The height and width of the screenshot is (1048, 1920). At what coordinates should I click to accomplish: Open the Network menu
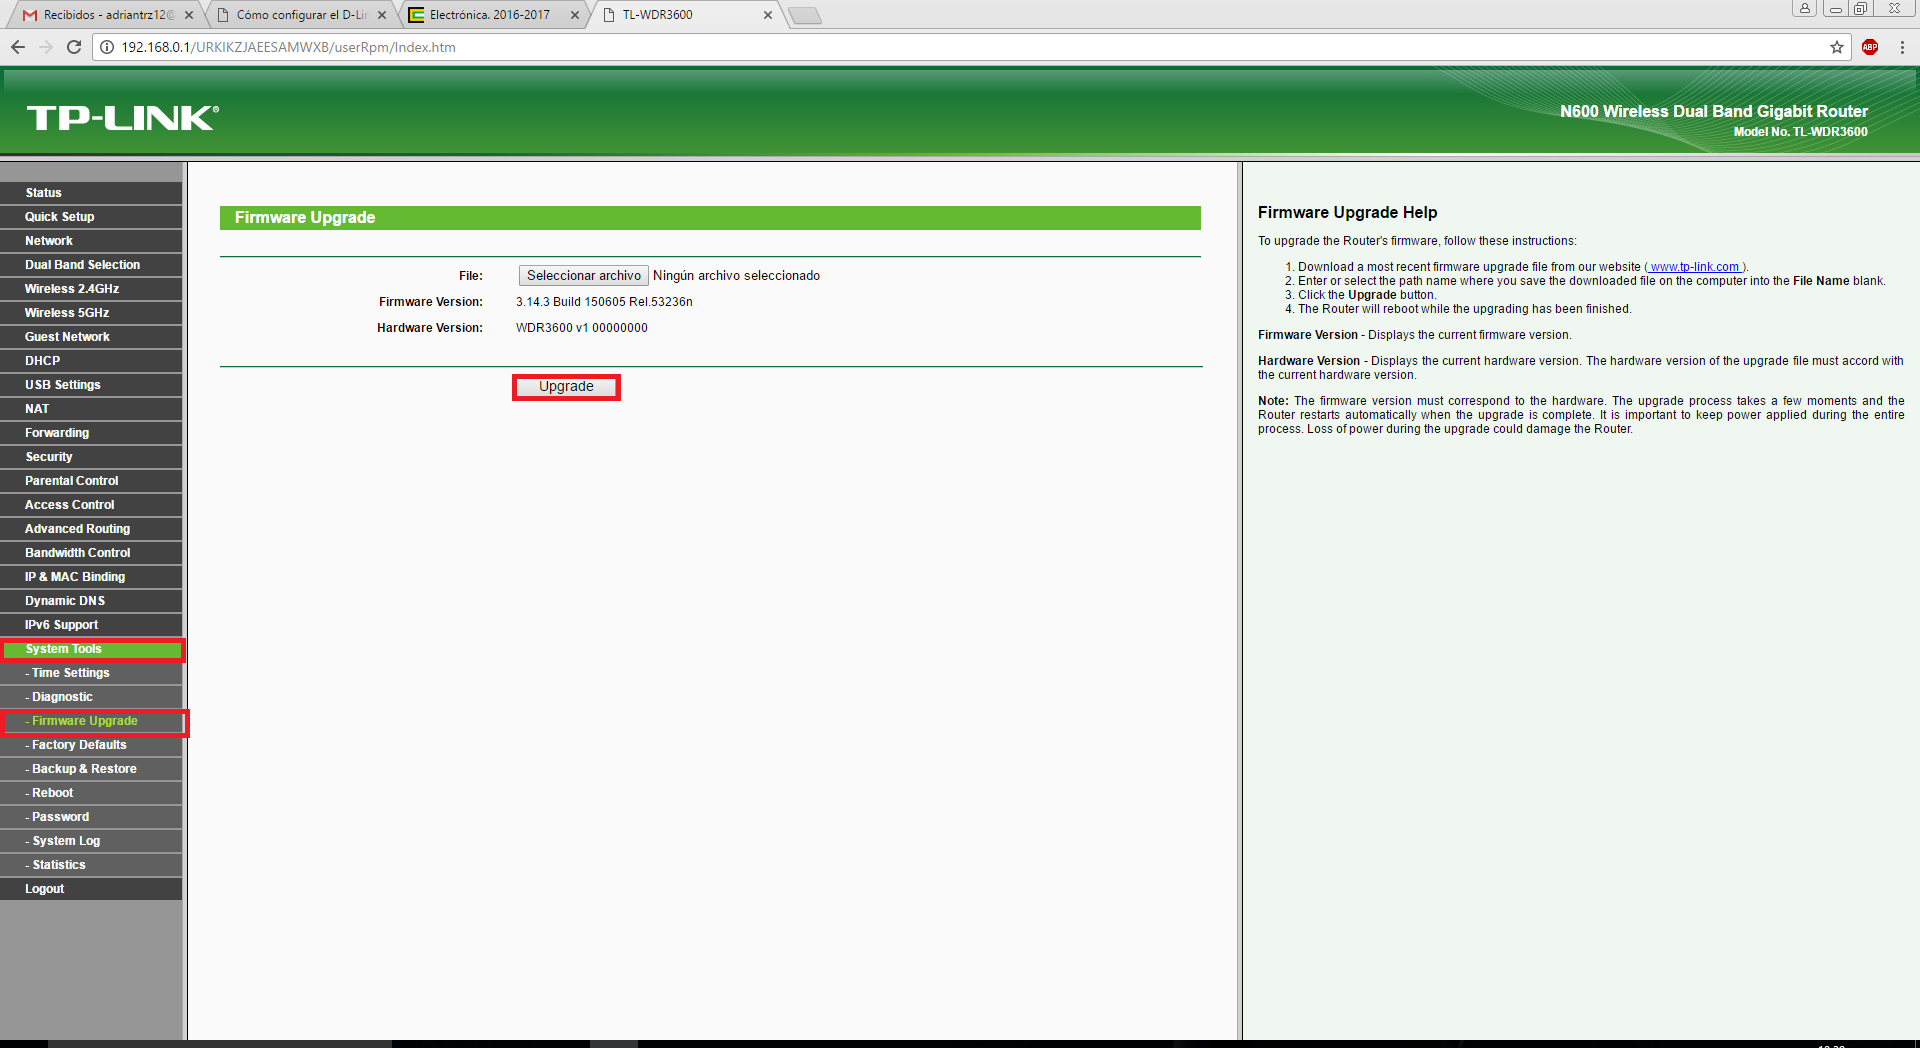click(91, 241)
